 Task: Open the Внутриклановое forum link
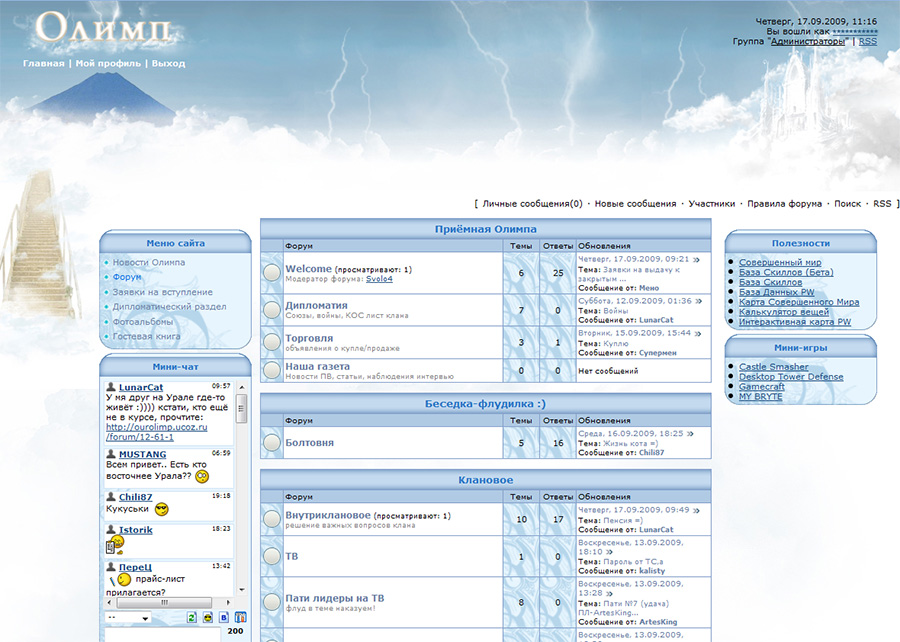pyautogui.click(x=328, y=515)
